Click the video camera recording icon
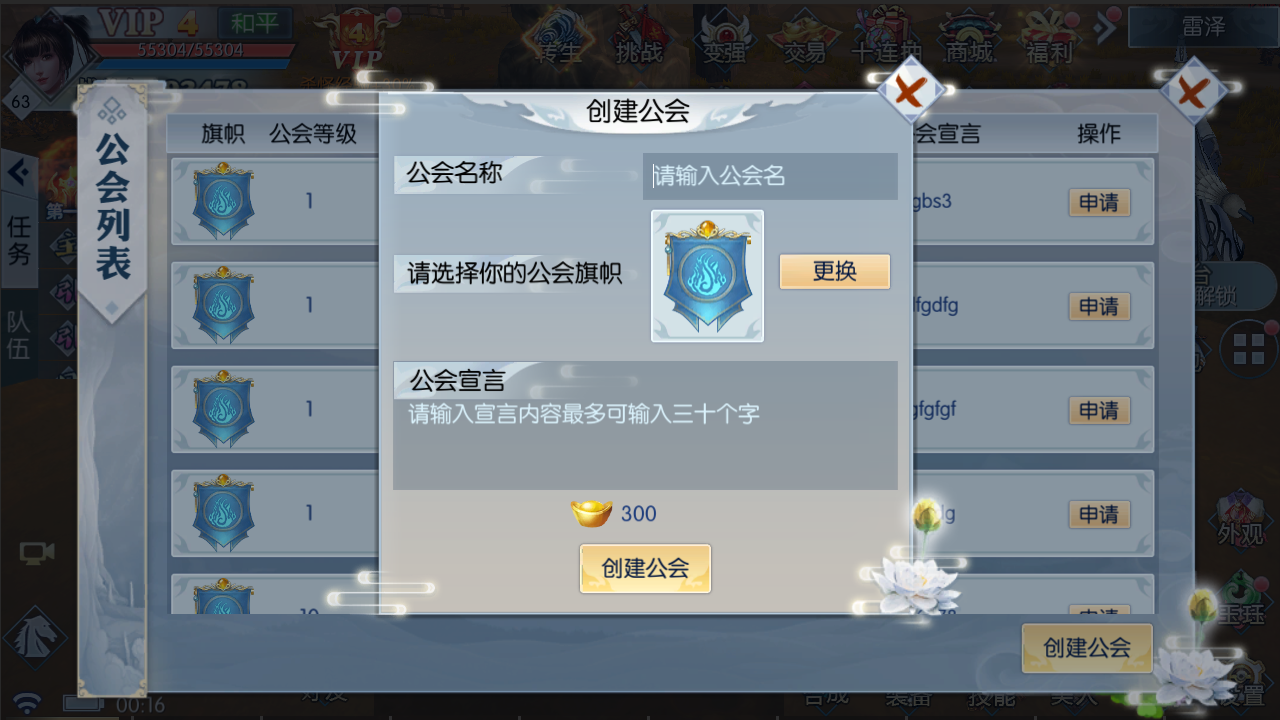This screenshot has height=720, width=1280. pos(37,553)
